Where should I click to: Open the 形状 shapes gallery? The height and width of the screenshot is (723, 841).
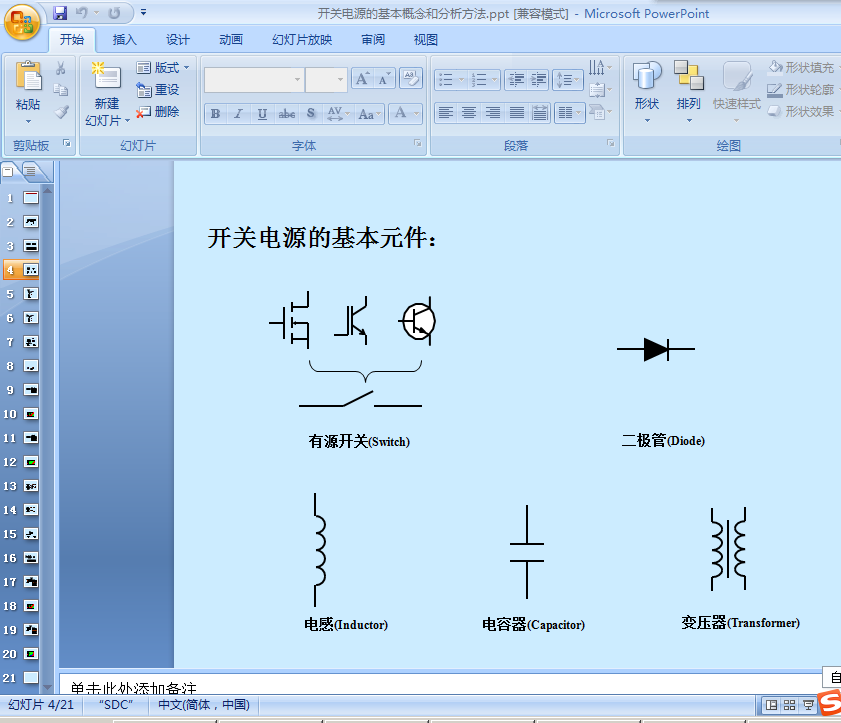647,92
